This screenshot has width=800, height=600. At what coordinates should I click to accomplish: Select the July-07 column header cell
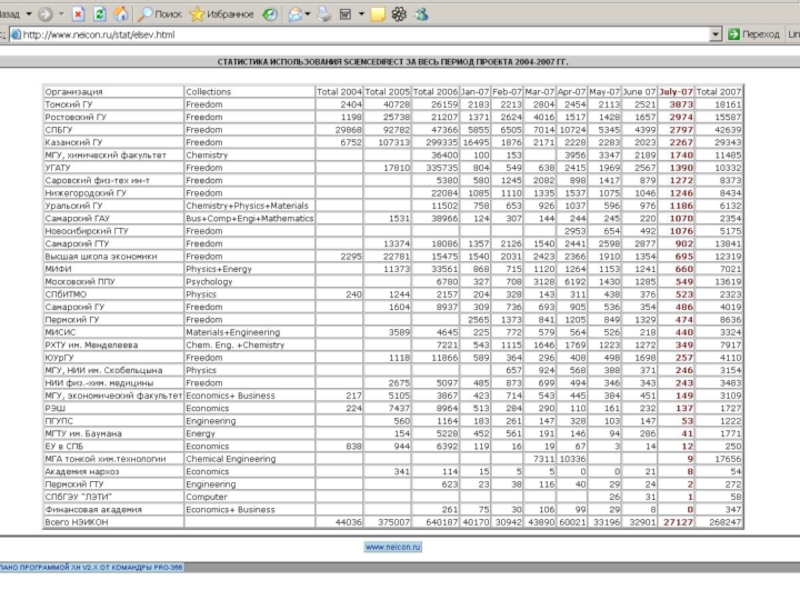[x=676, y=92]
